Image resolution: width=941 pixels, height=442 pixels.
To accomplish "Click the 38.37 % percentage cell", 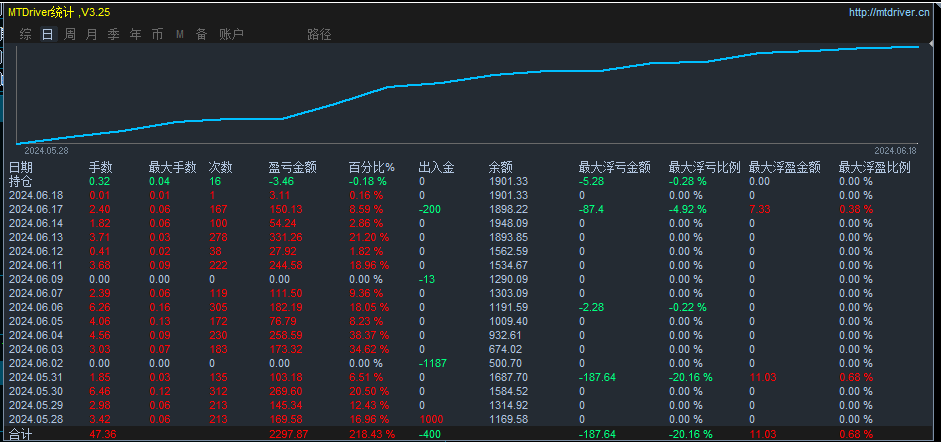I will pos(369,335).
